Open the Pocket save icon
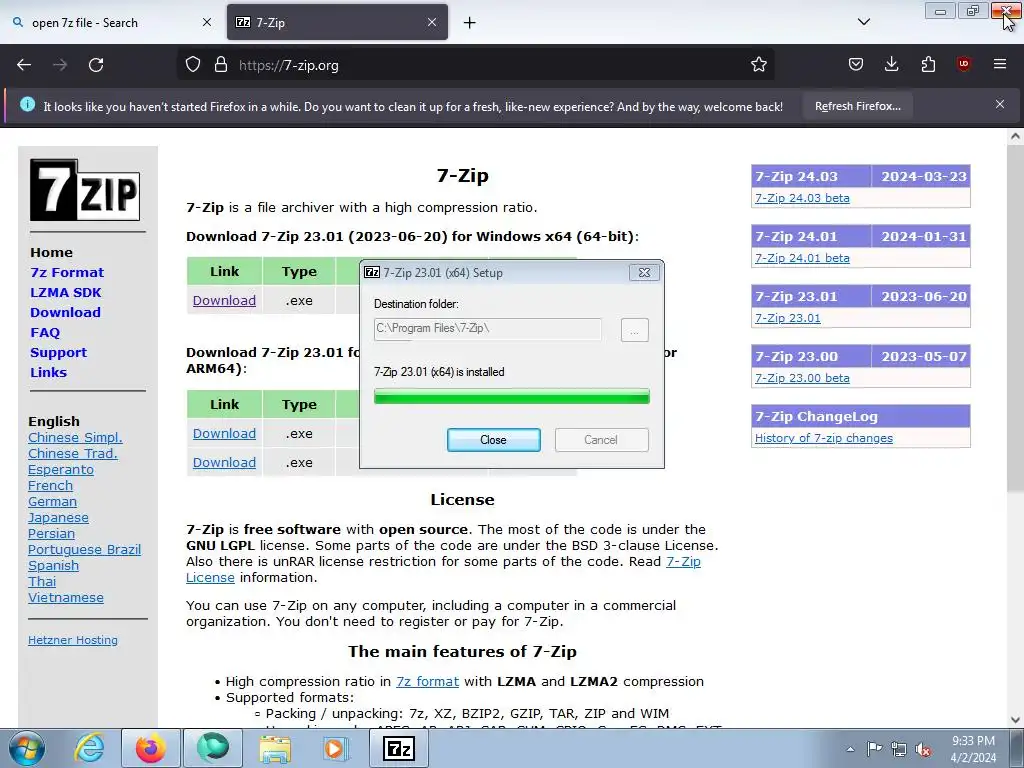1024x768 pixels. pos(856,64)
